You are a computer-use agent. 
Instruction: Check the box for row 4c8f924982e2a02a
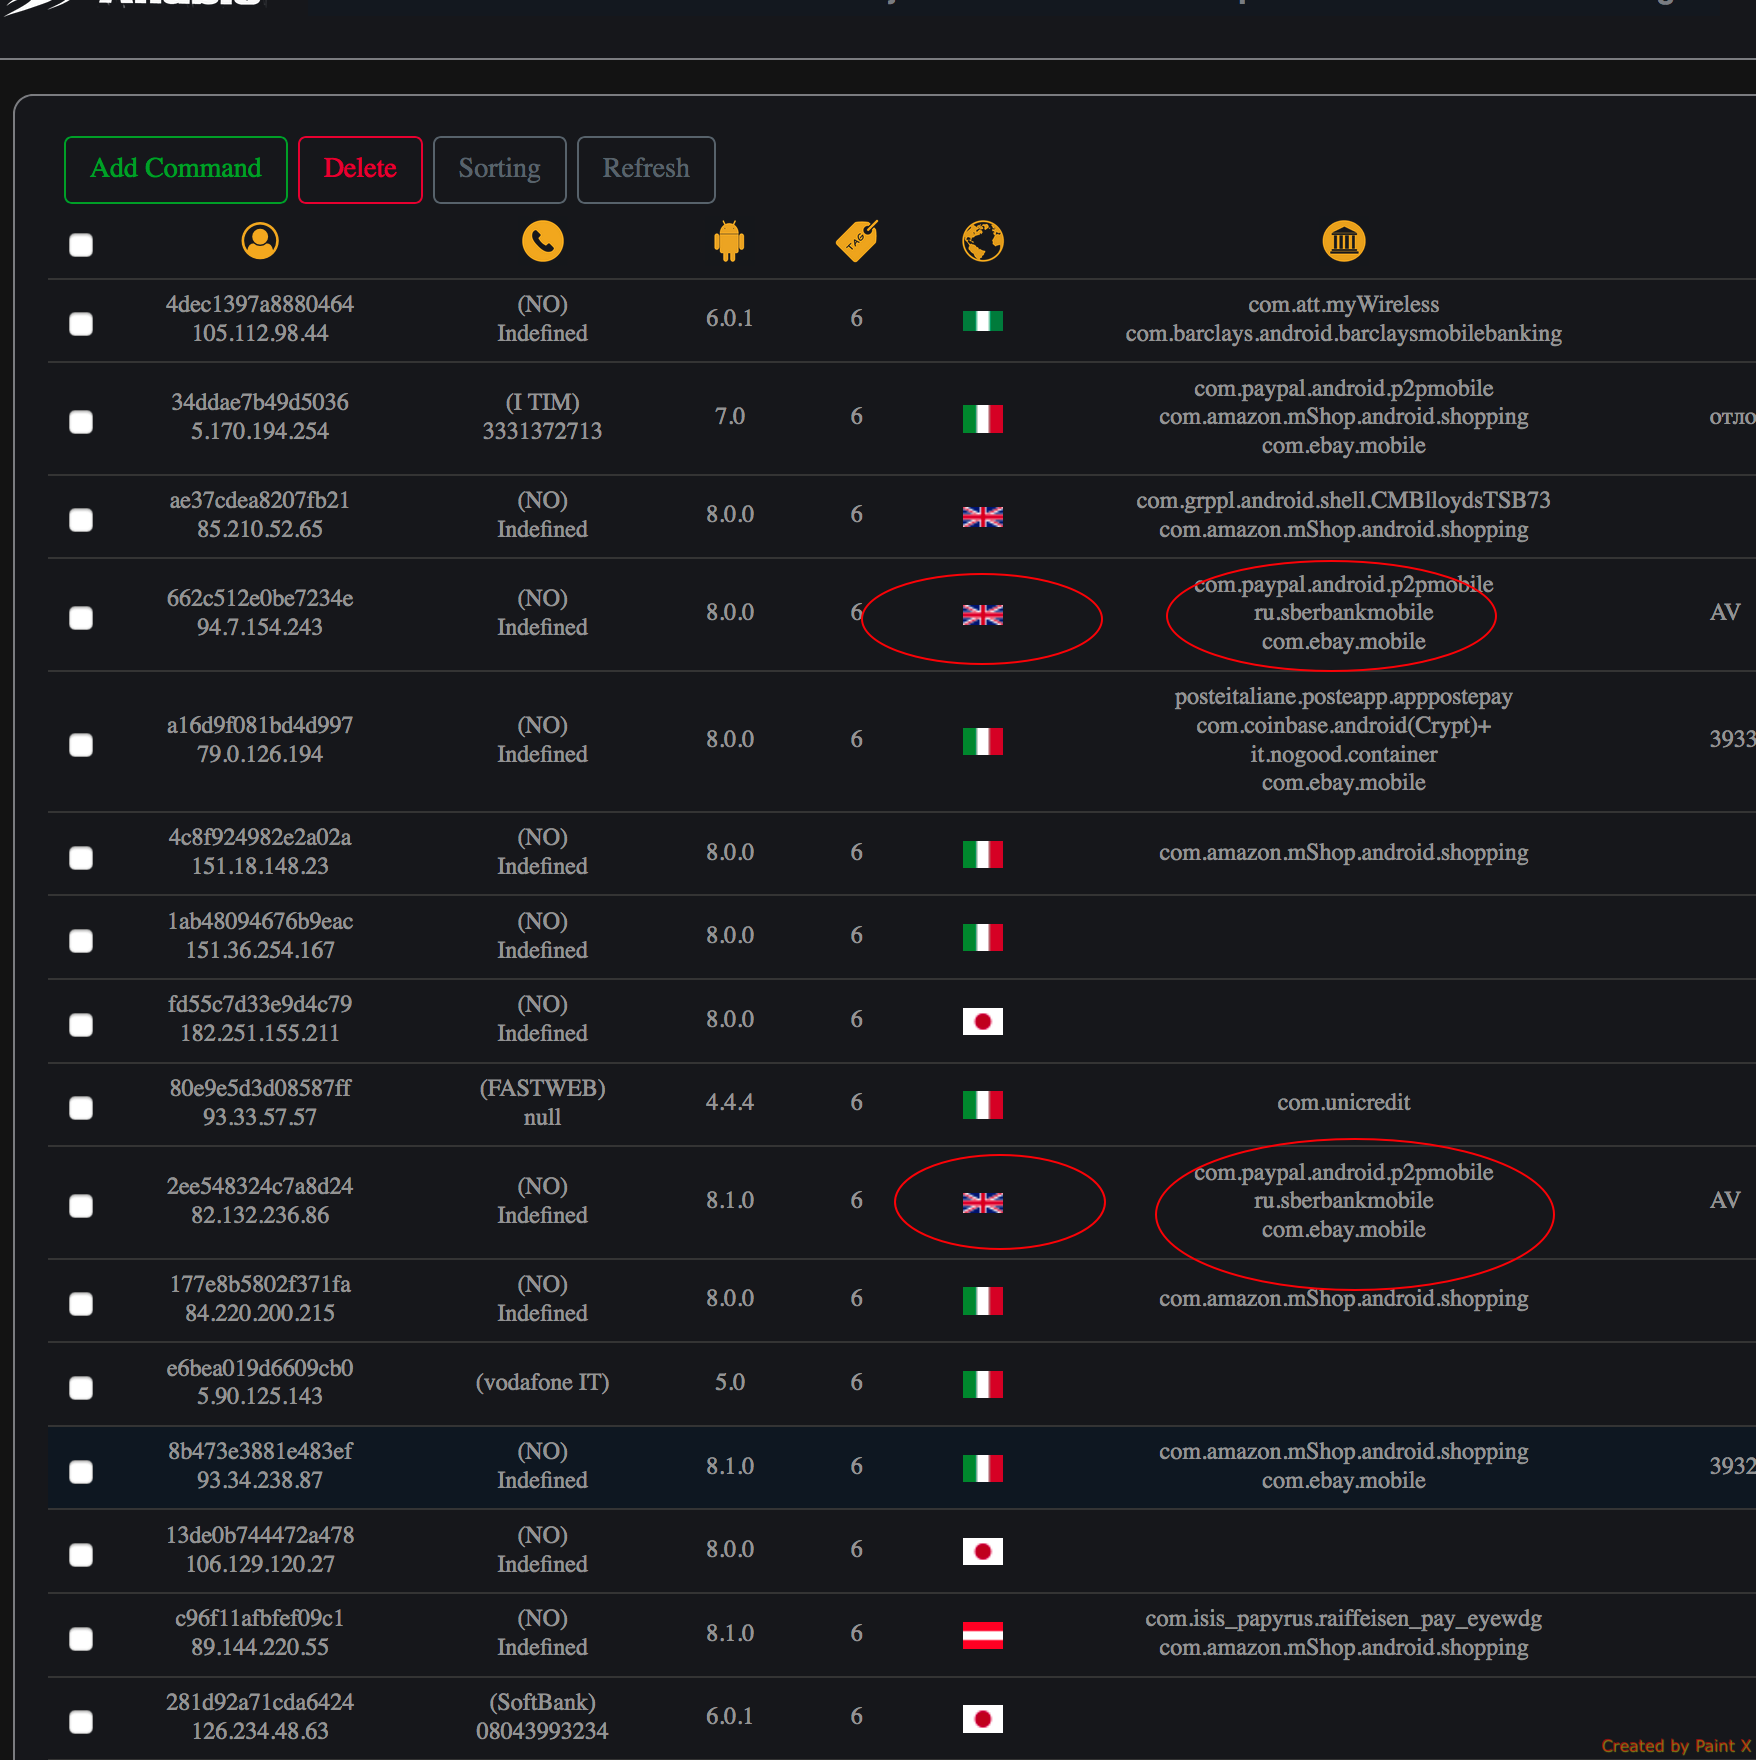coord(81,857)
